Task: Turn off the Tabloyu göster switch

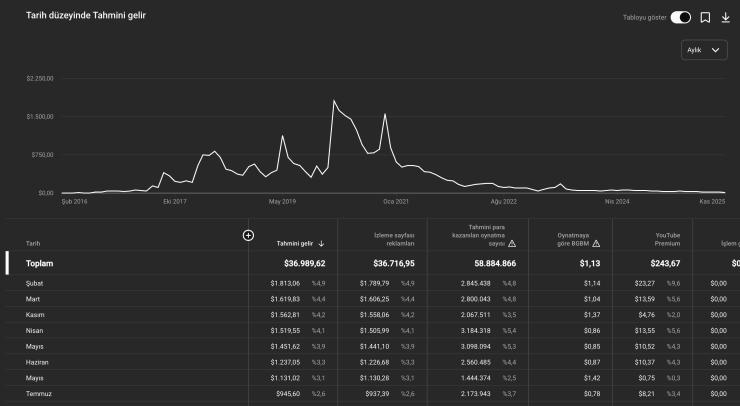Action: point(680,17)
